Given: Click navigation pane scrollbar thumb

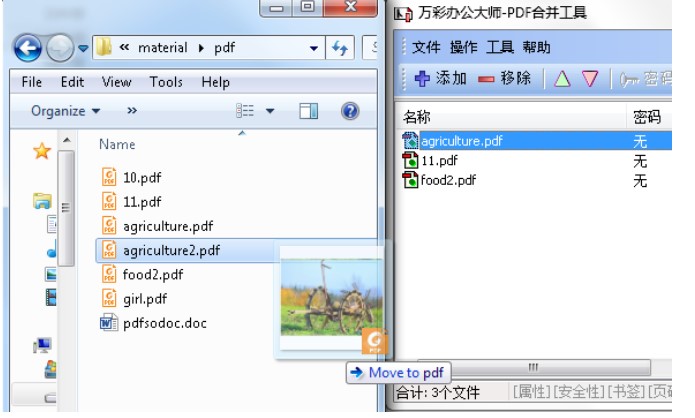Looking at the screenshot, I should 66,208.
